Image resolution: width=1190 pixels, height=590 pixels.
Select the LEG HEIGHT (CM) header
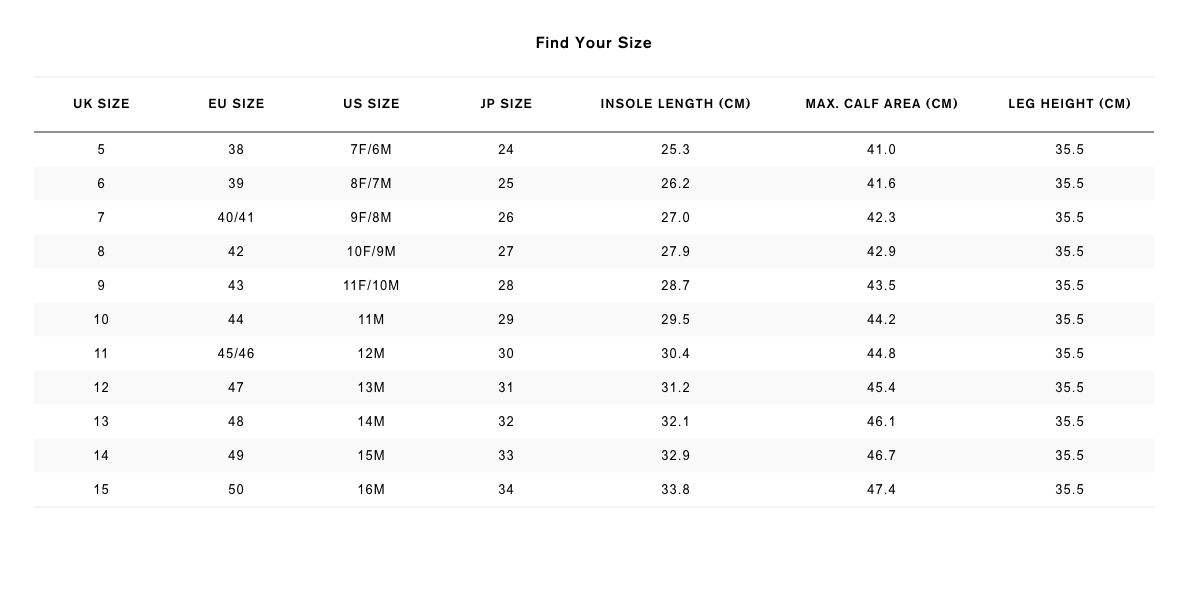pos(1069,104)
